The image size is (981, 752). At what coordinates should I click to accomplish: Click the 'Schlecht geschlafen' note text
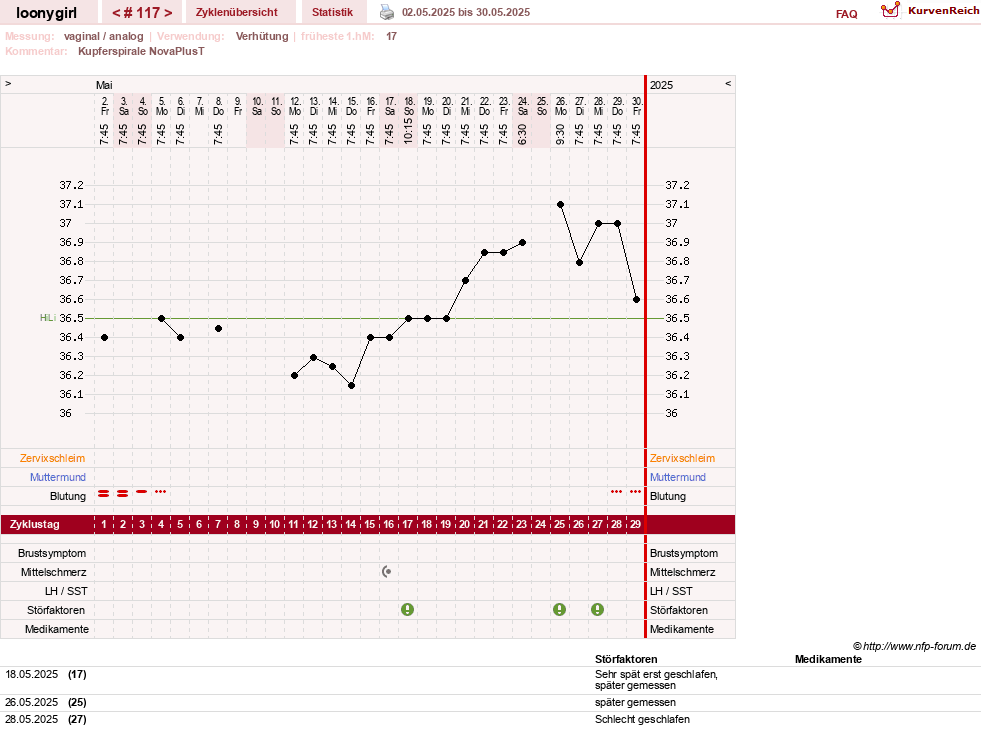pyautogui.click(x=642, y=719)
